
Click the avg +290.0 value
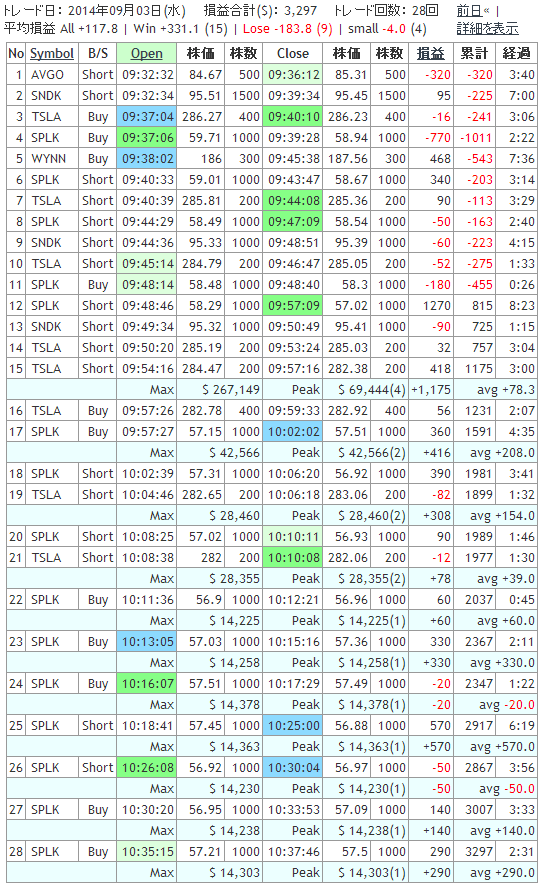pos(502,872)
